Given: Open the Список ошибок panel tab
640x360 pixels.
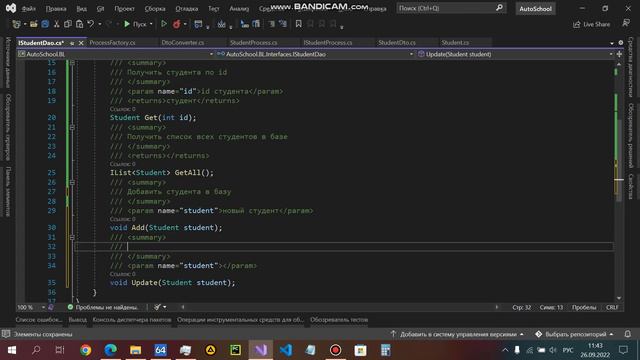Looking at the screenshot, I should [x=39, y=320].
